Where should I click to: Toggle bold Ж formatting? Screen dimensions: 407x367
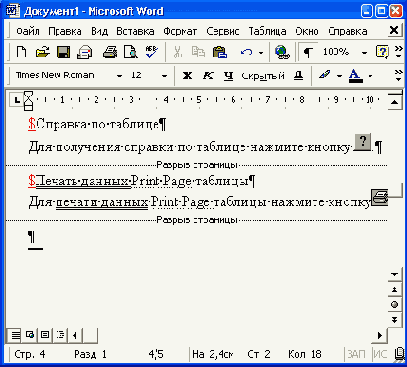coord(187,76)
